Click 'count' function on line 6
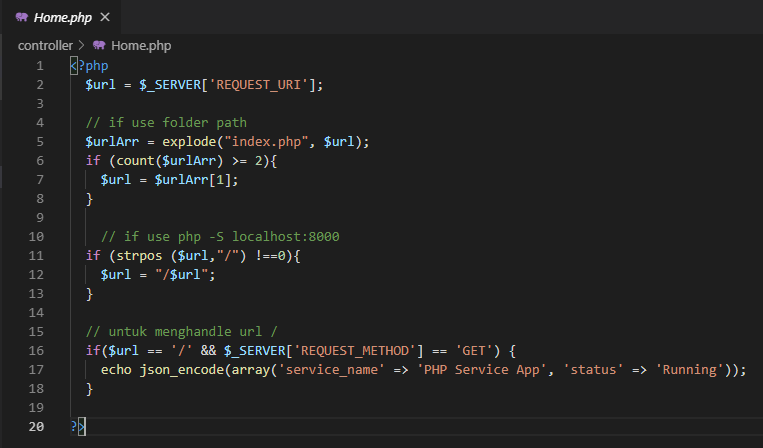 coord(135,161)
